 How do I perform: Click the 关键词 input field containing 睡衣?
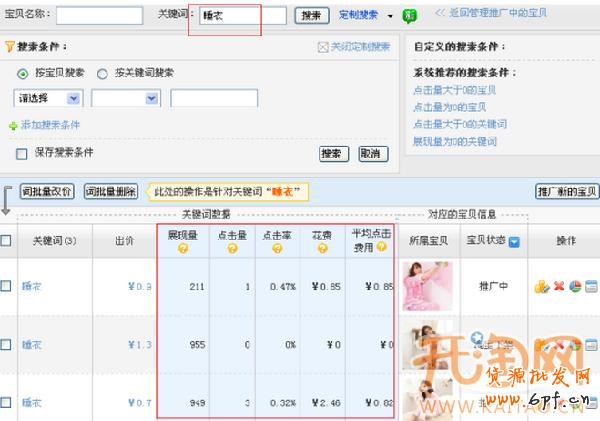coord(241,16)
